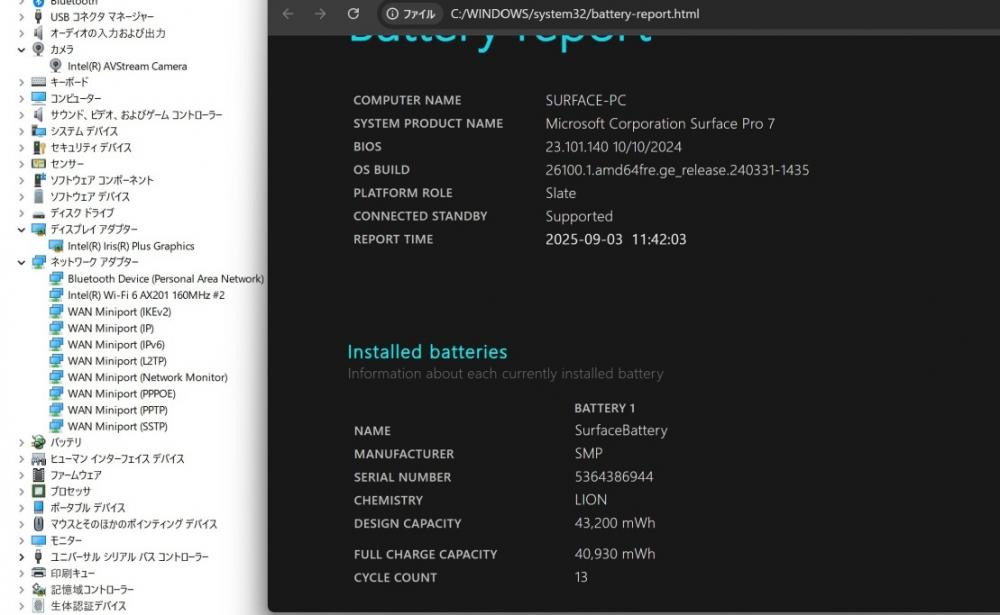This screenshot has width=1000, height=615.
Task: Click the ファームウェア icon
Action: pos(38,475)
